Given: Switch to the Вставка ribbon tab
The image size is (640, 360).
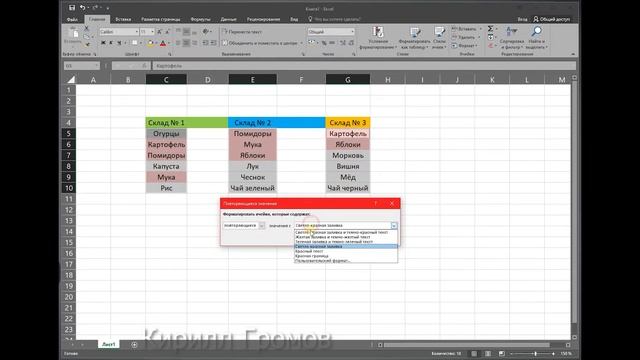Looking at the screenshot, I should click(x=123, y=19).
